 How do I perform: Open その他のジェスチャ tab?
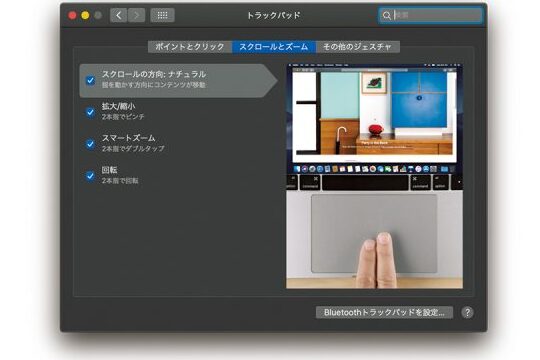357,47
